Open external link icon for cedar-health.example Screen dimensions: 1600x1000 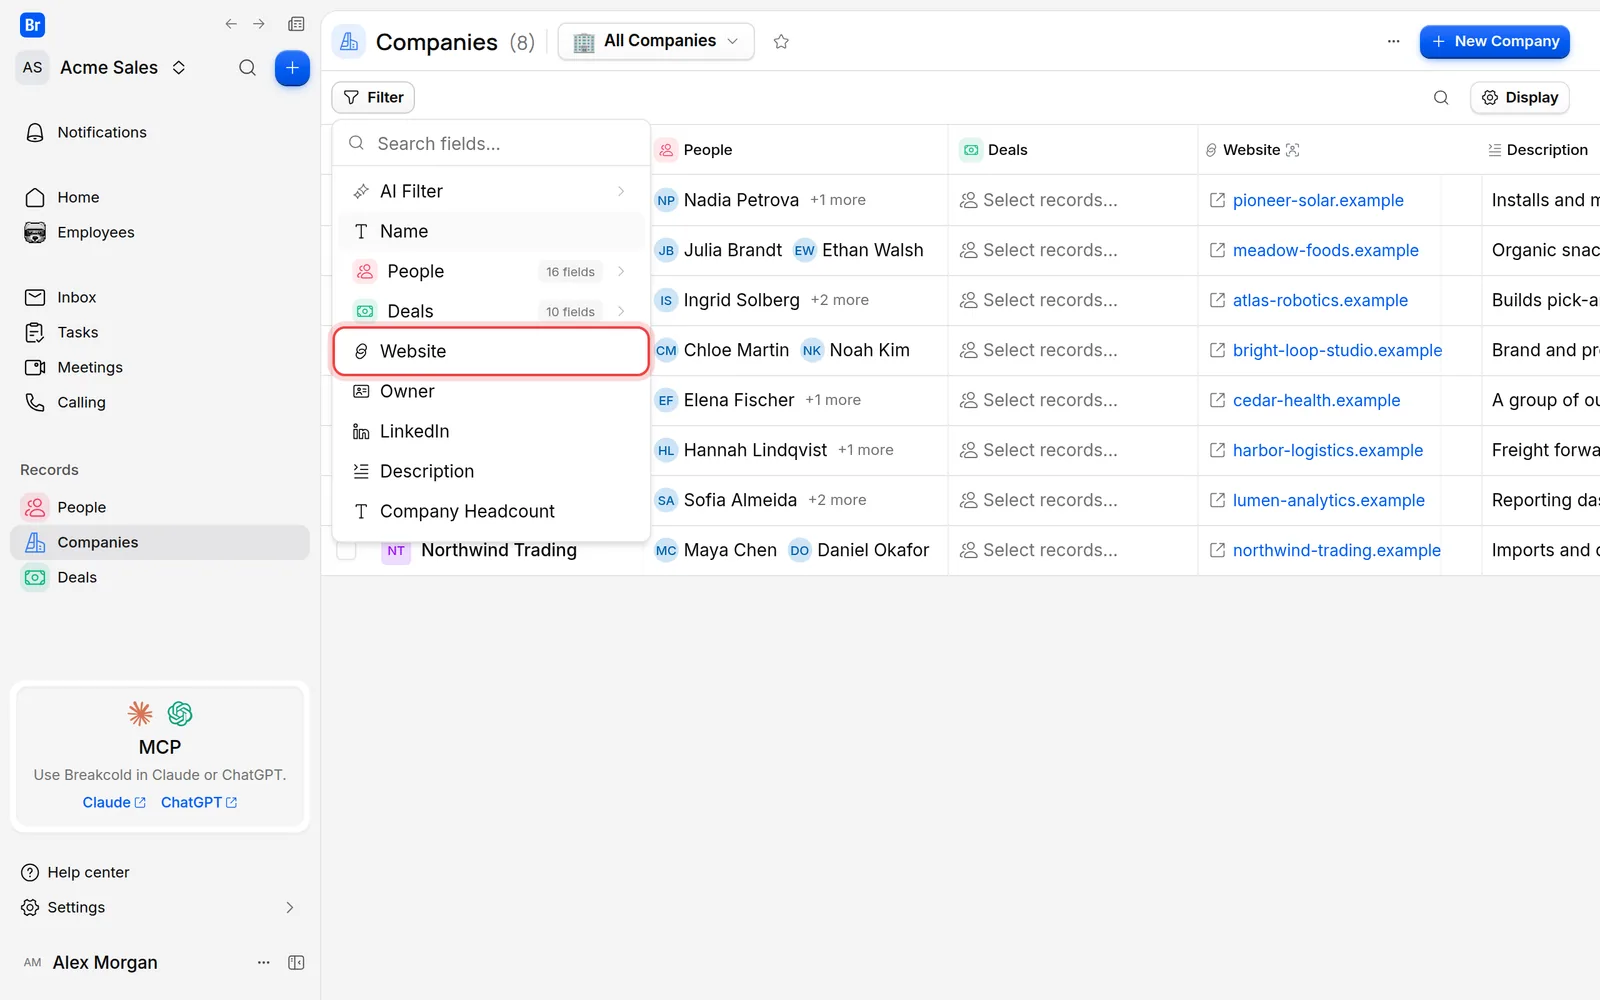tap(1217, 400)
